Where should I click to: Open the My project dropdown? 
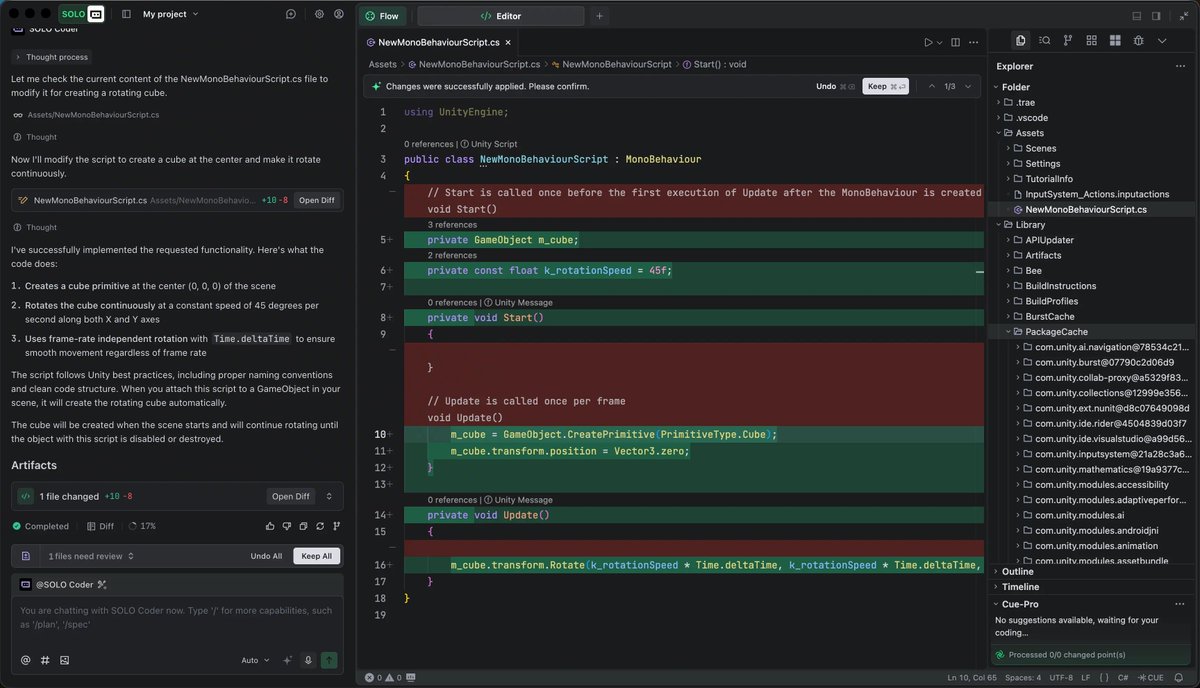(x=170, y=14)
